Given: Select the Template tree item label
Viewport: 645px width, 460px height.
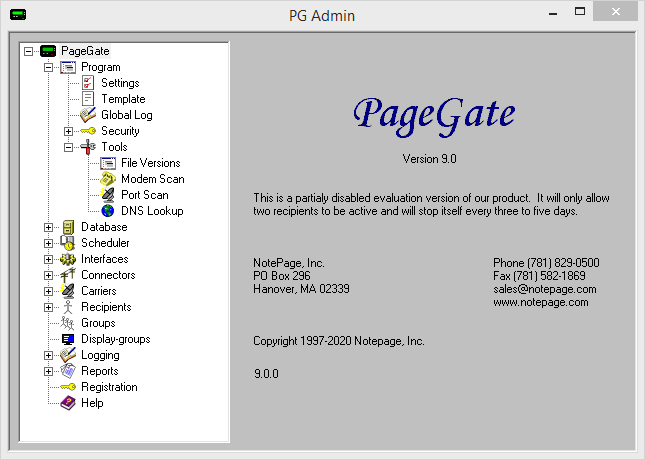Looking at the screenshot, I should (123, 99).
